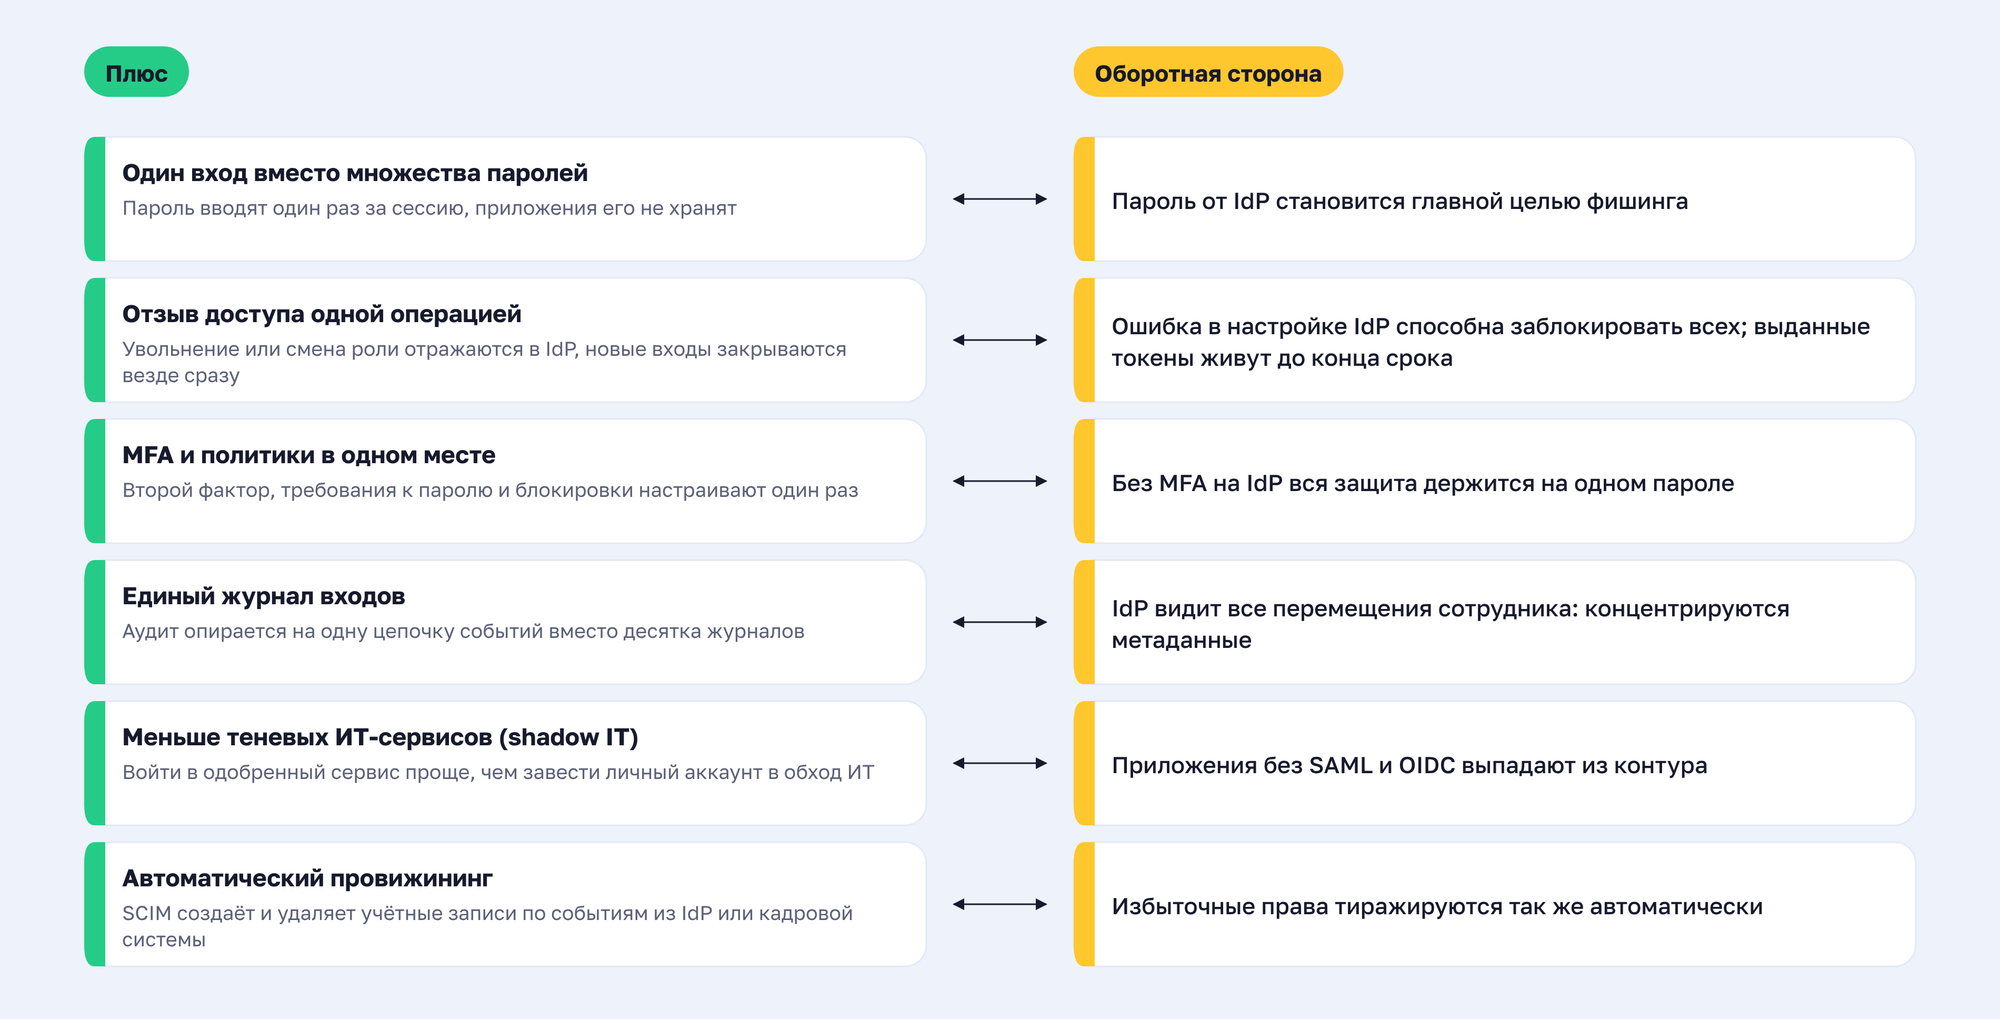Select the heading "Меньше теневых ИТ-сервисов (shadow IT)"
This screenshot has height=1019, width=2000.
[x=380, y=737]
